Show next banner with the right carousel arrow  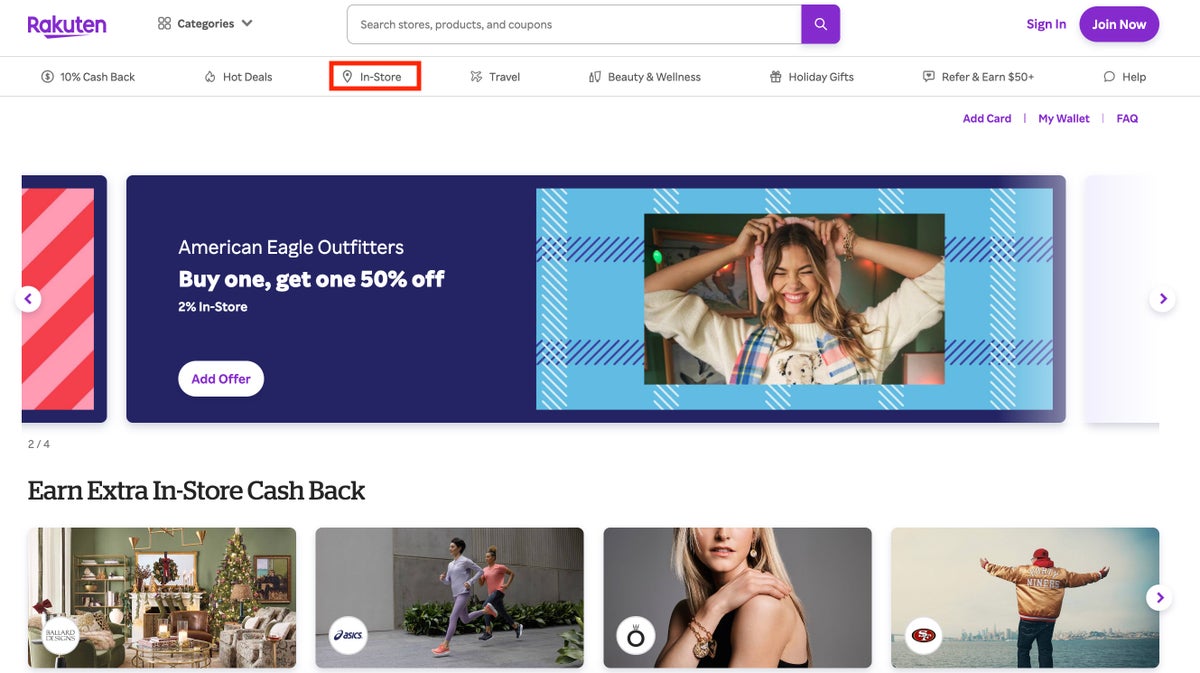[x=1162, y=298]
